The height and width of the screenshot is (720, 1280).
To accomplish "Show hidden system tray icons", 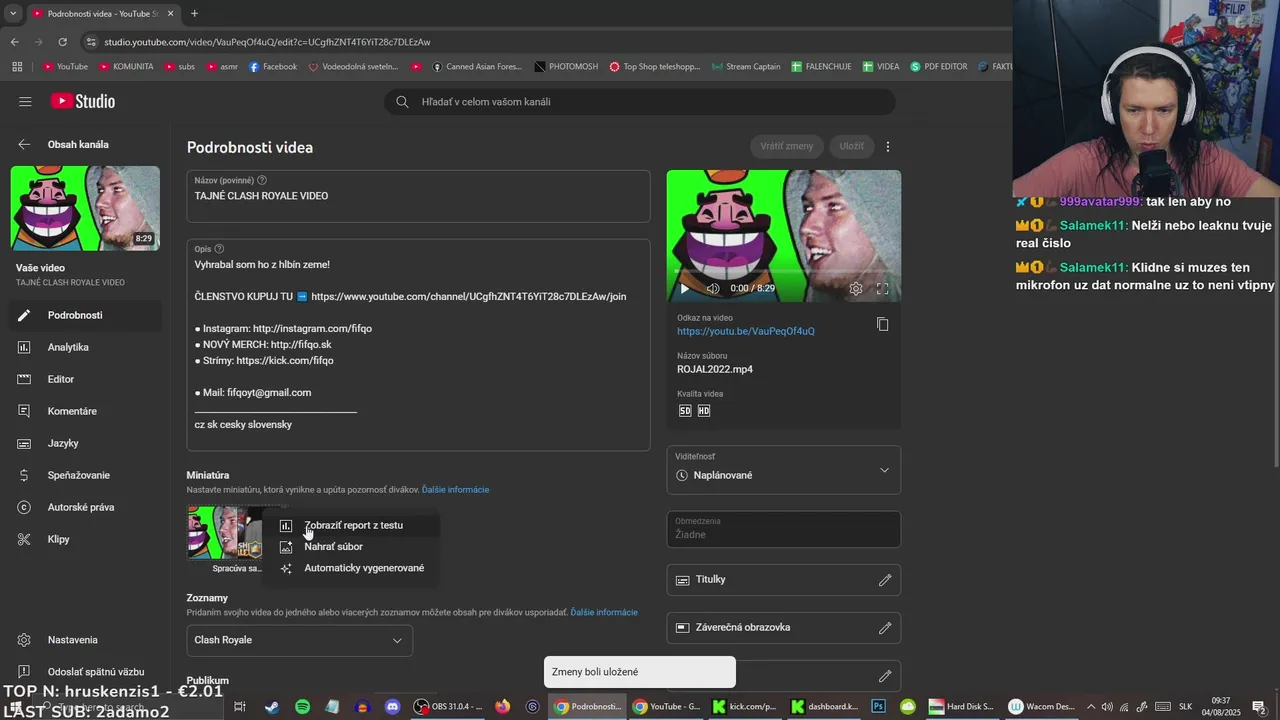I will pos(1091,707).
